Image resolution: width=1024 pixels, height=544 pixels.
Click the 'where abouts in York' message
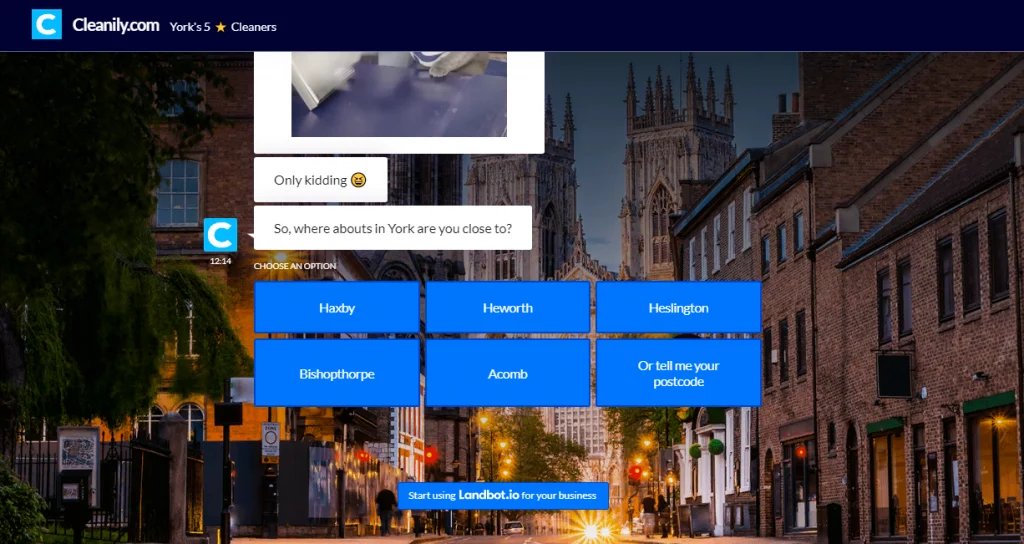pyautogui.click(x=392, y=228)
